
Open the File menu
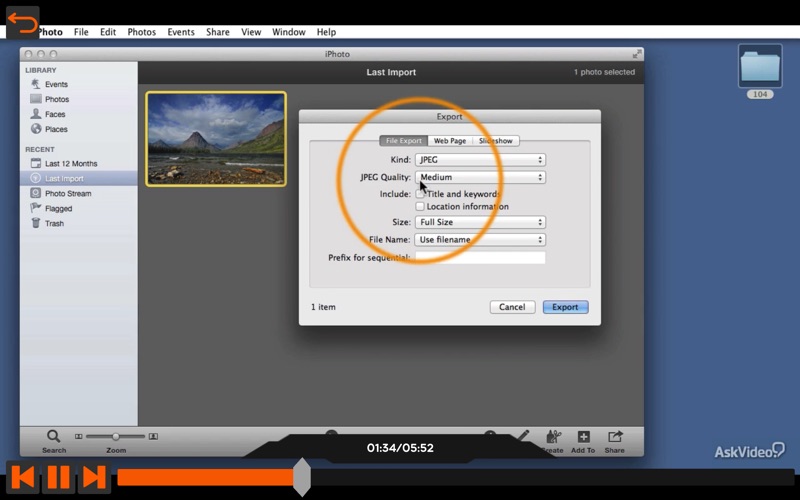81,32
